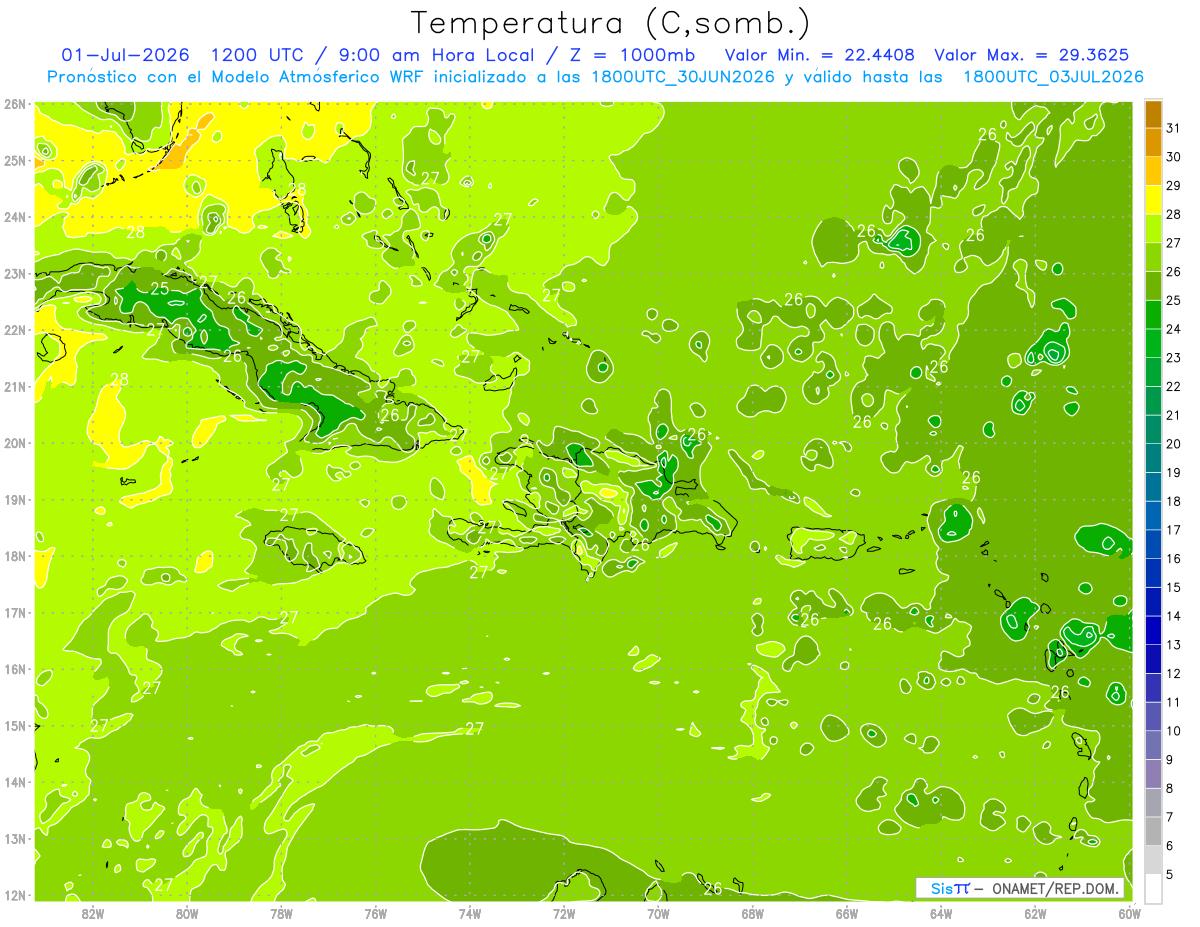Click the Valor Max. = 29.3625 text

1032,55
